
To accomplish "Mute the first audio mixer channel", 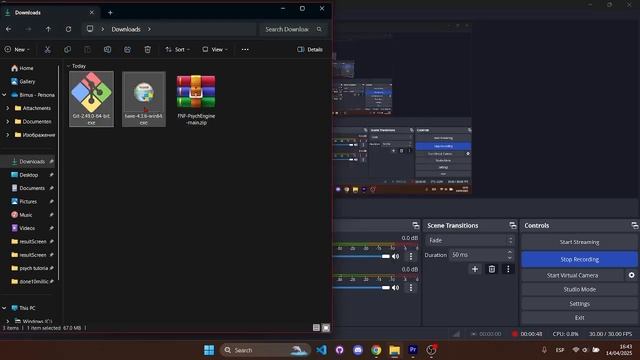I will click(x=396, y=256).
